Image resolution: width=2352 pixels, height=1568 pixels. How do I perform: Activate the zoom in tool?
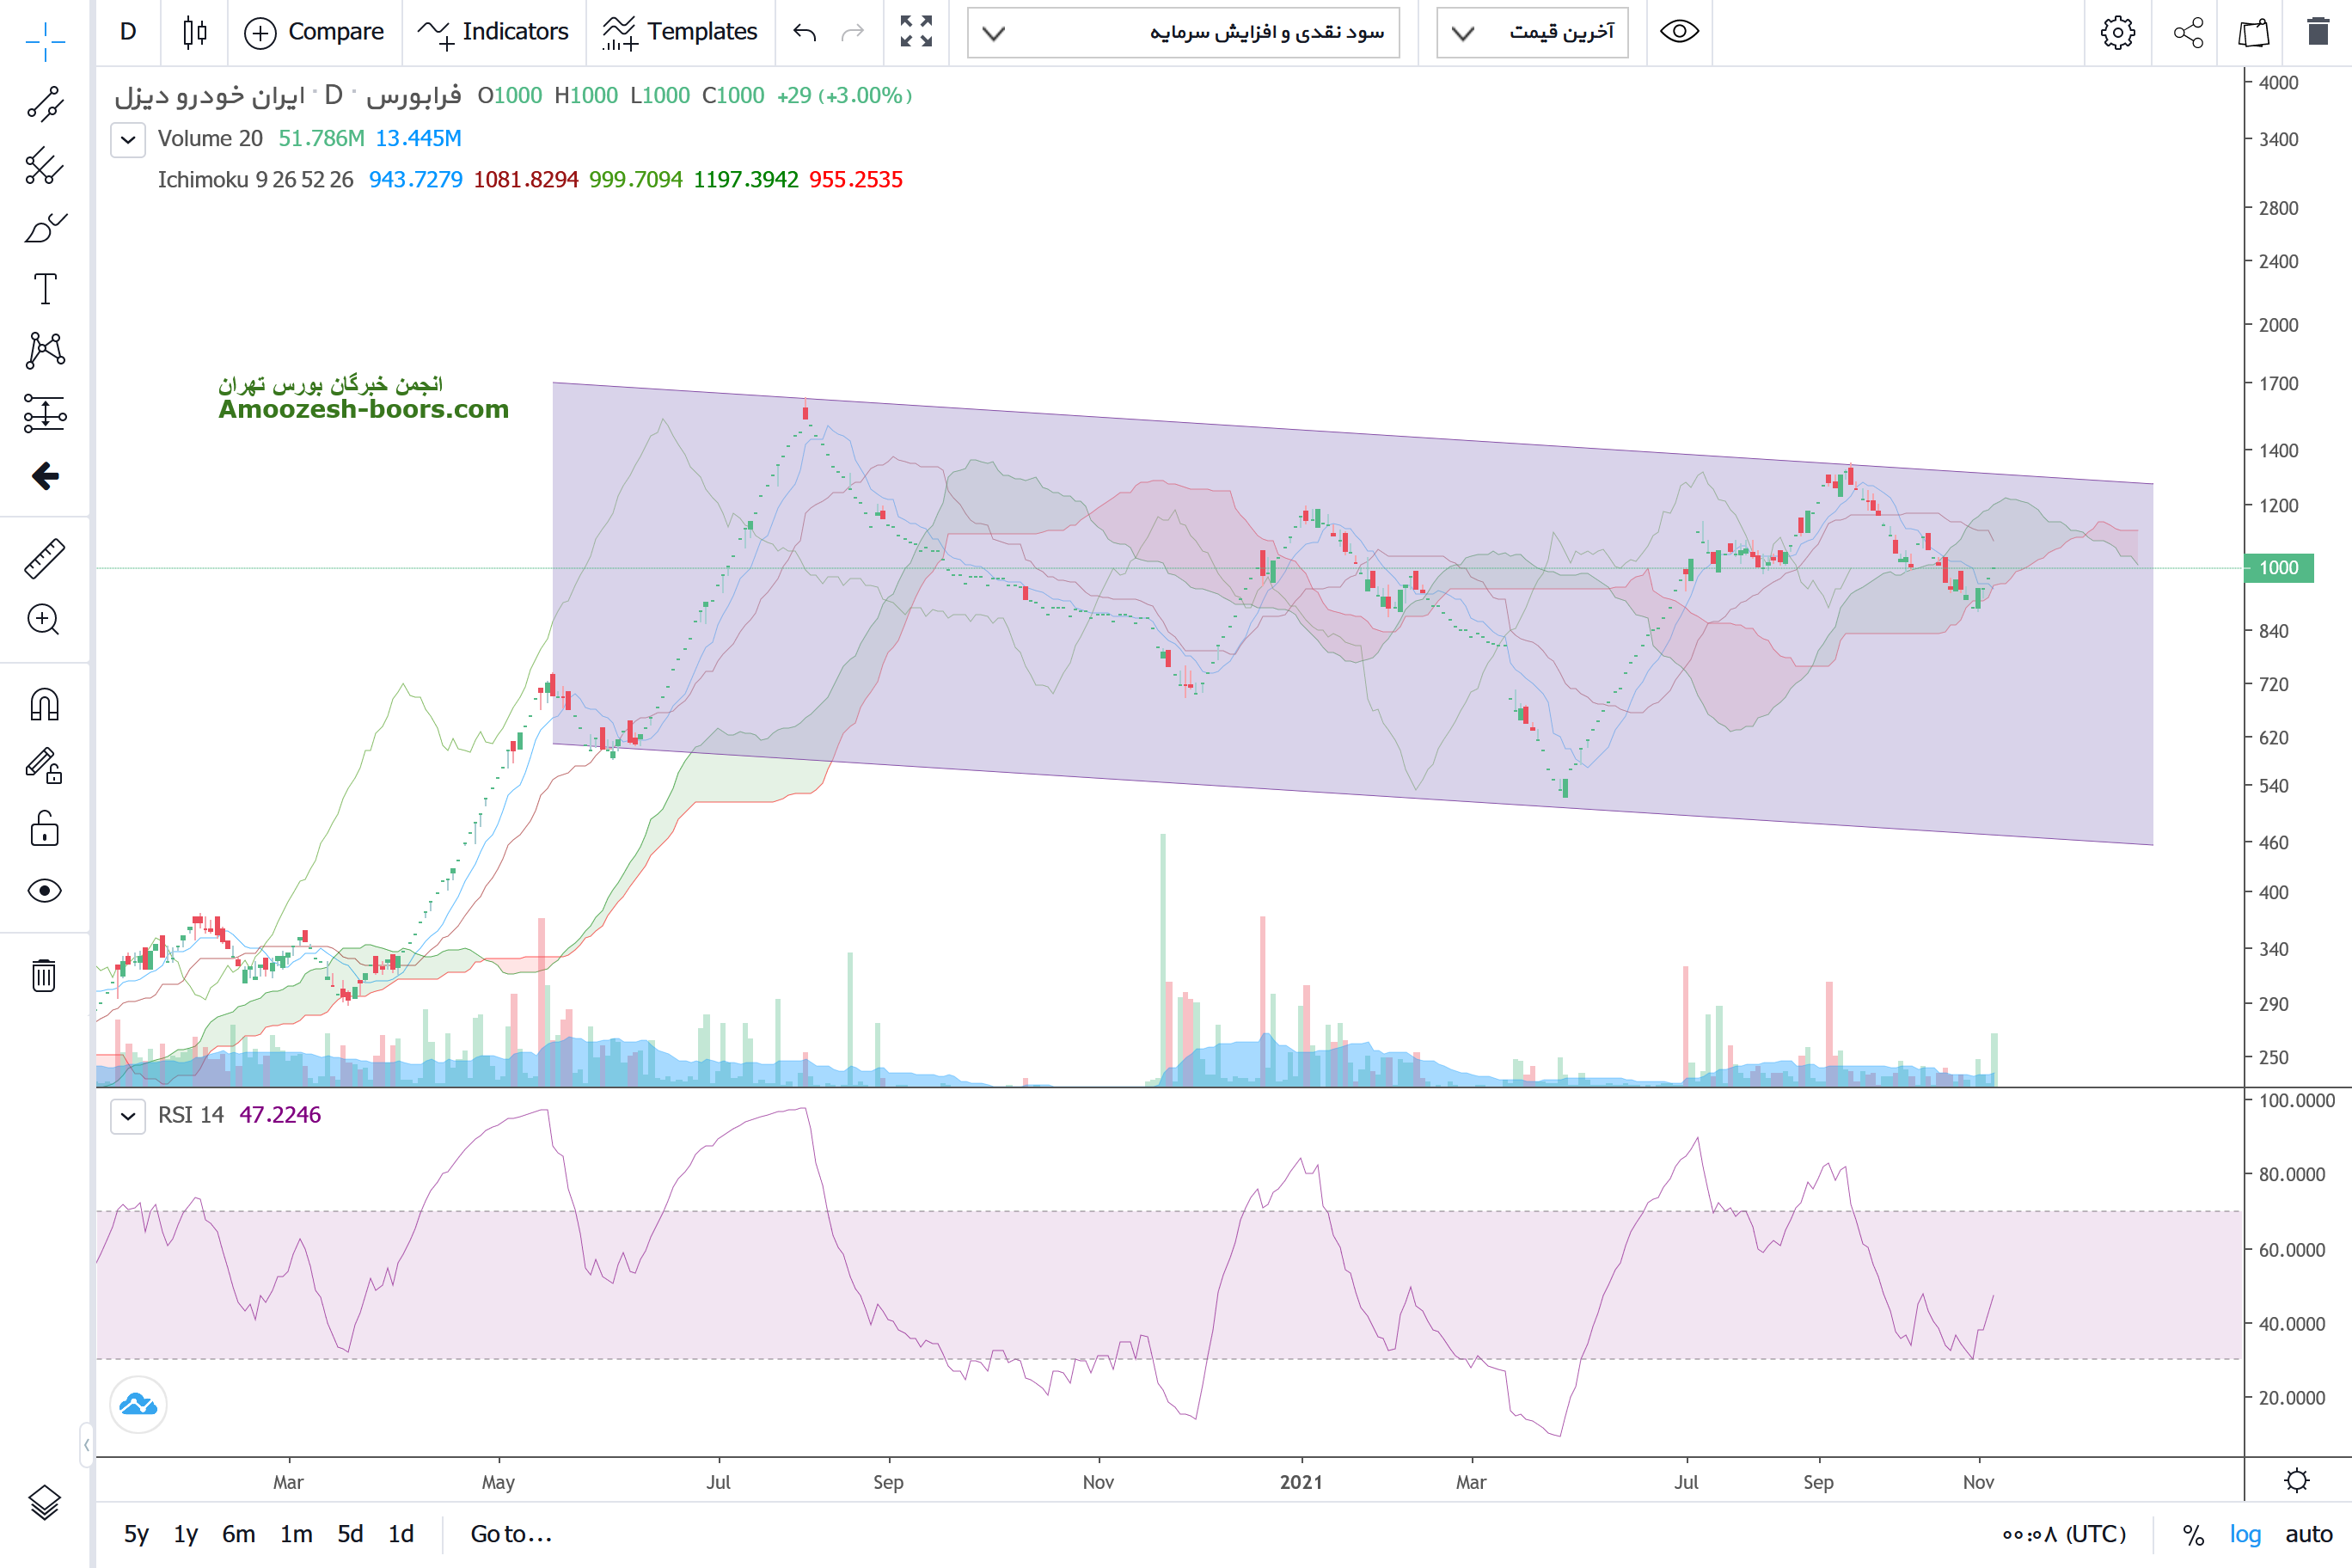pos(44,620)
